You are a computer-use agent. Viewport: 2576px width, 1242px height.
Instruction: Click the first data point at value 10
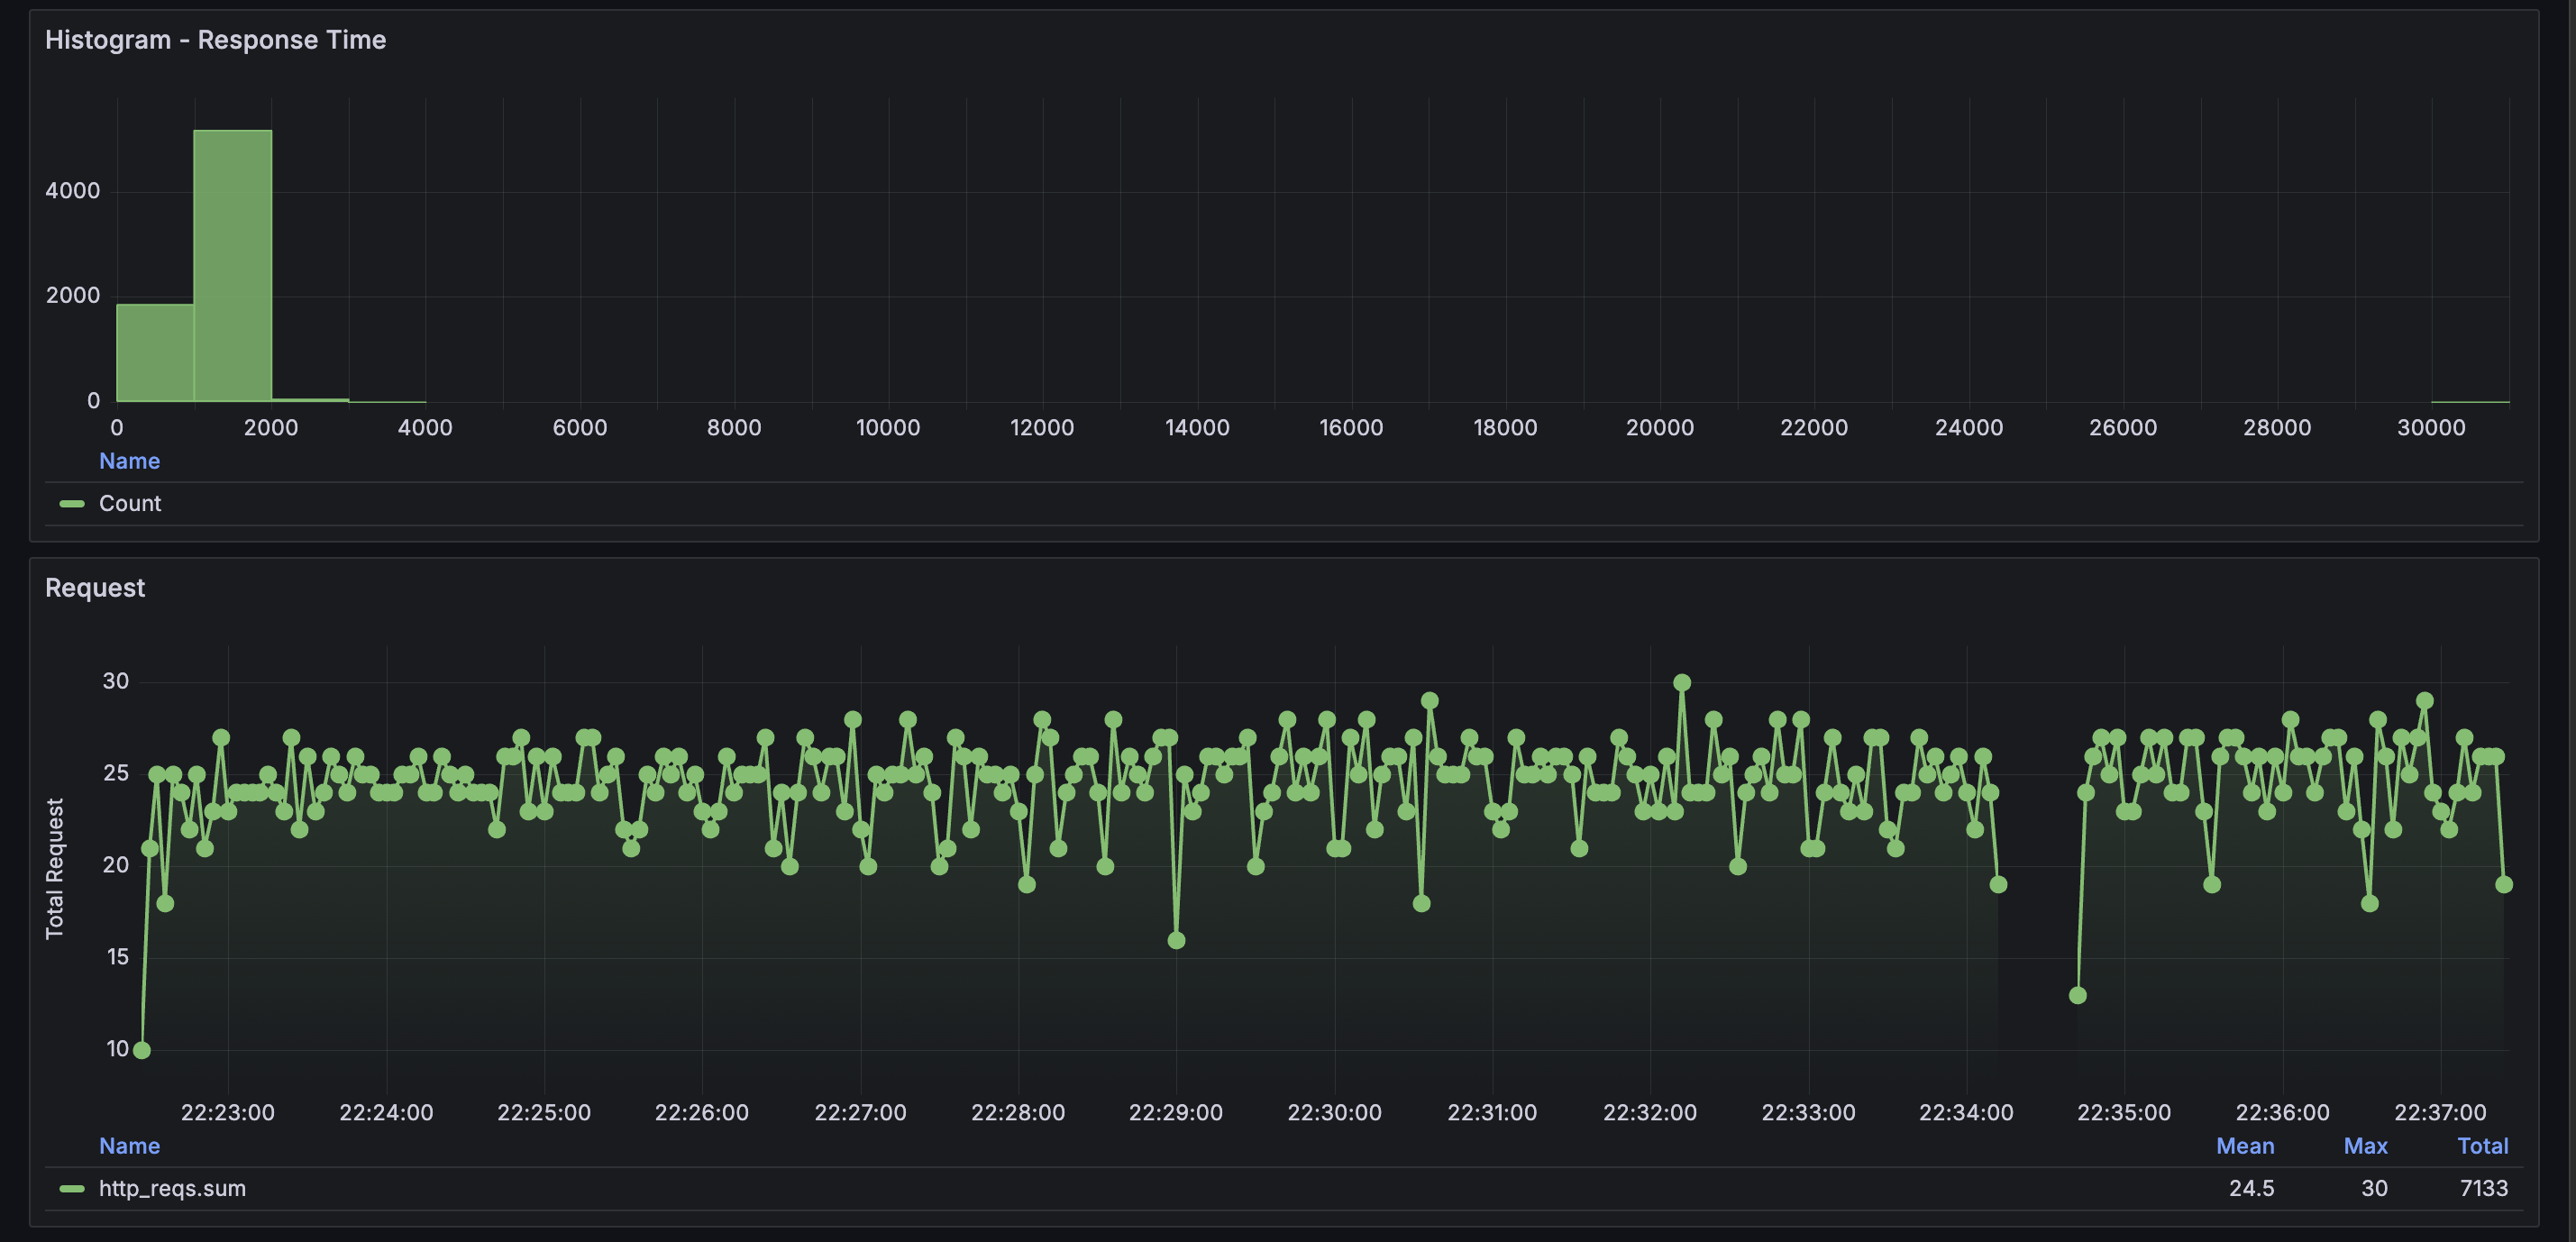[x=142, y=1050]
